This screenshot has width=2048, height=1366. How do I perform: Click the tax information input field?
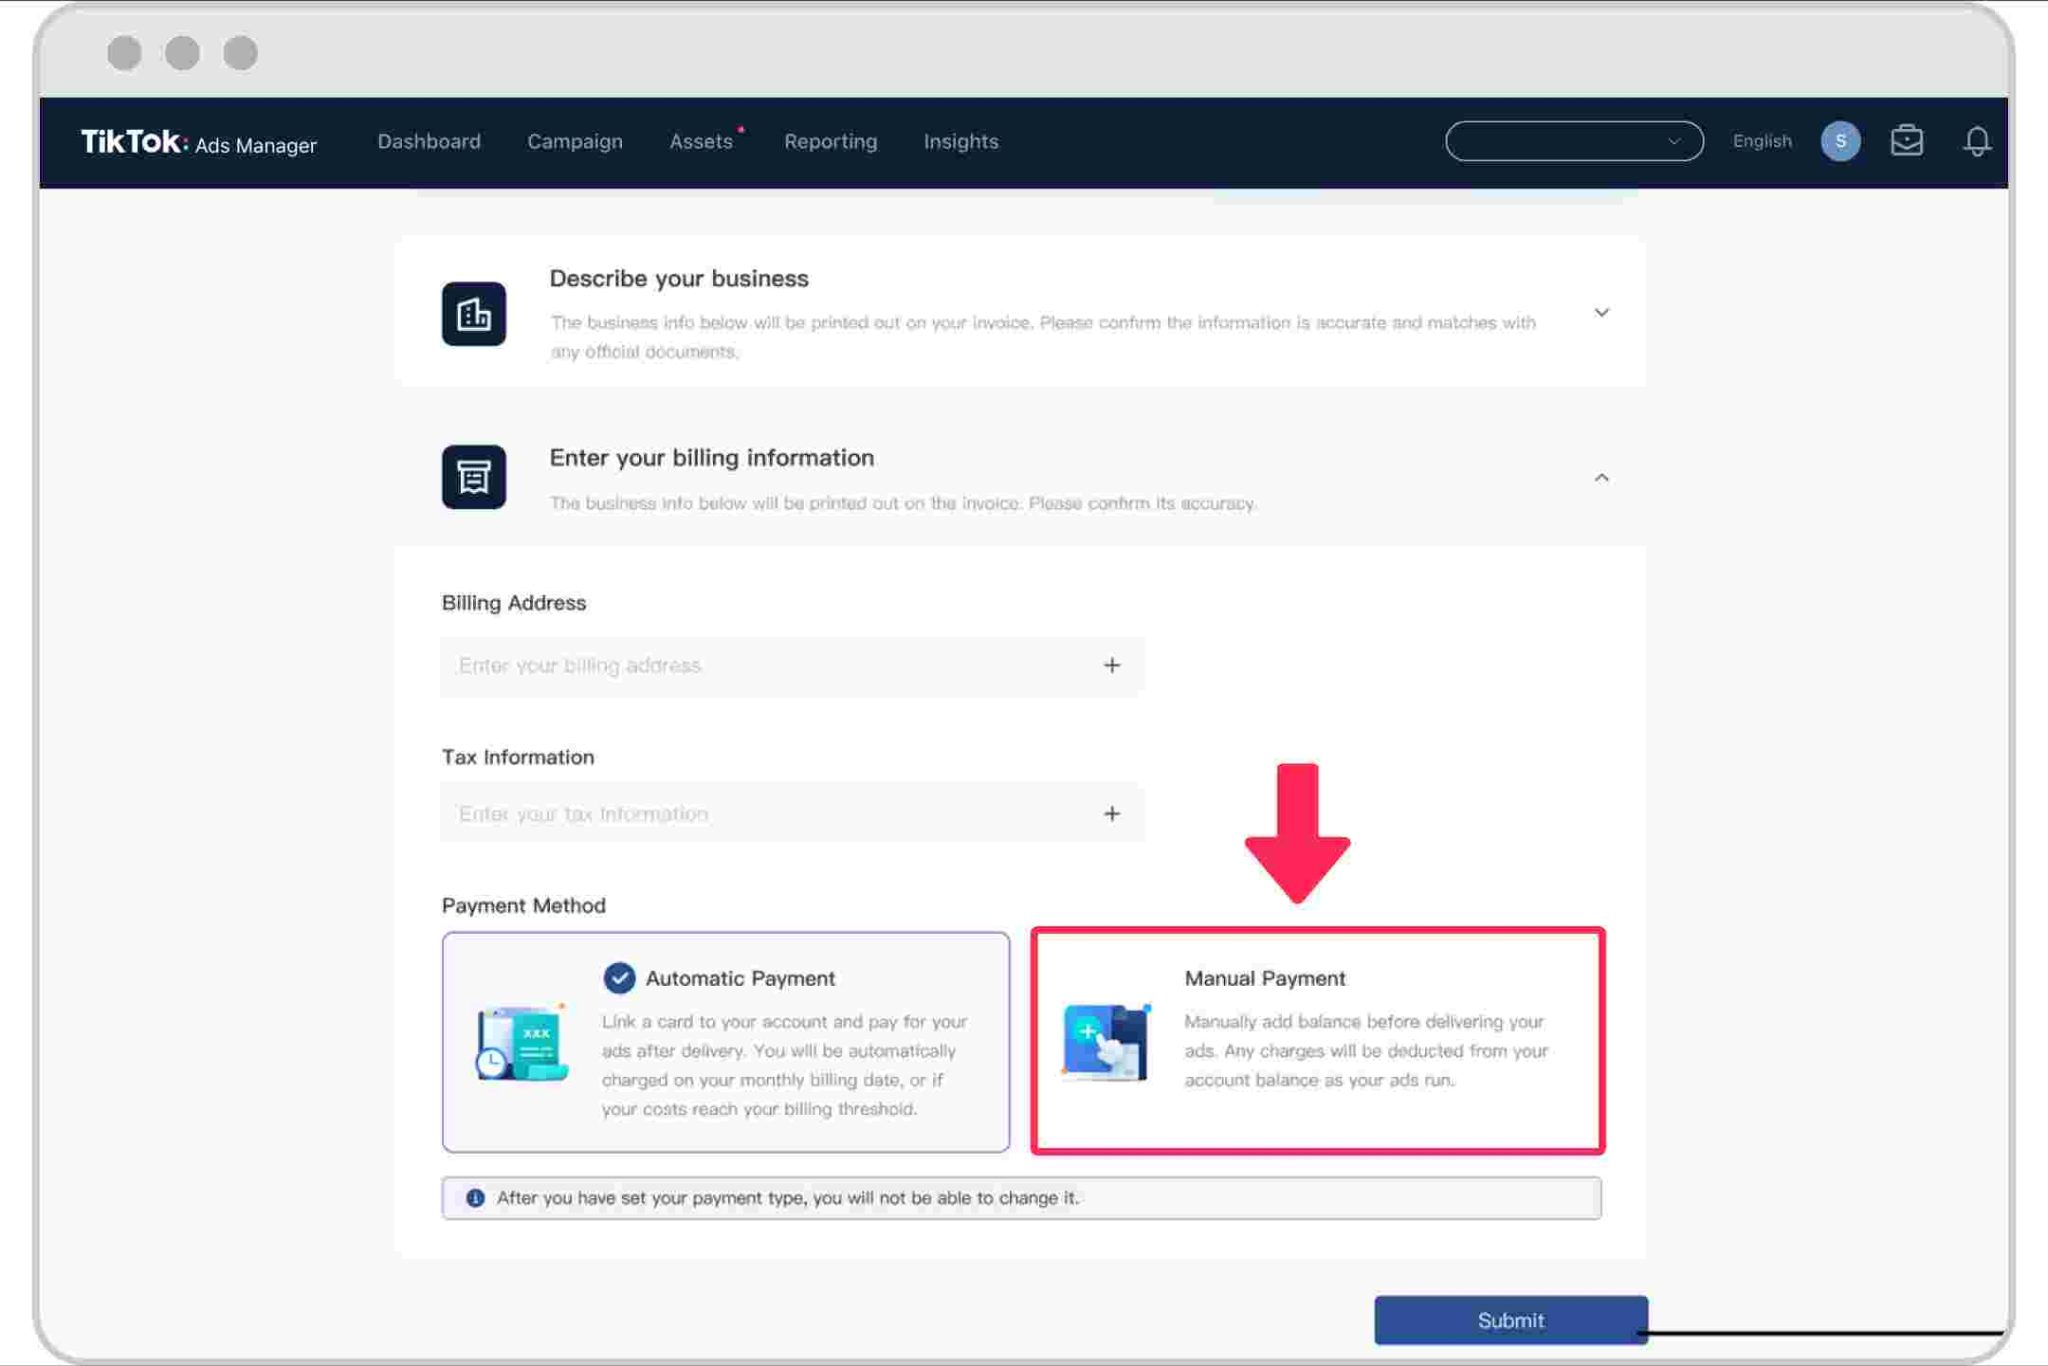[792, 814]
